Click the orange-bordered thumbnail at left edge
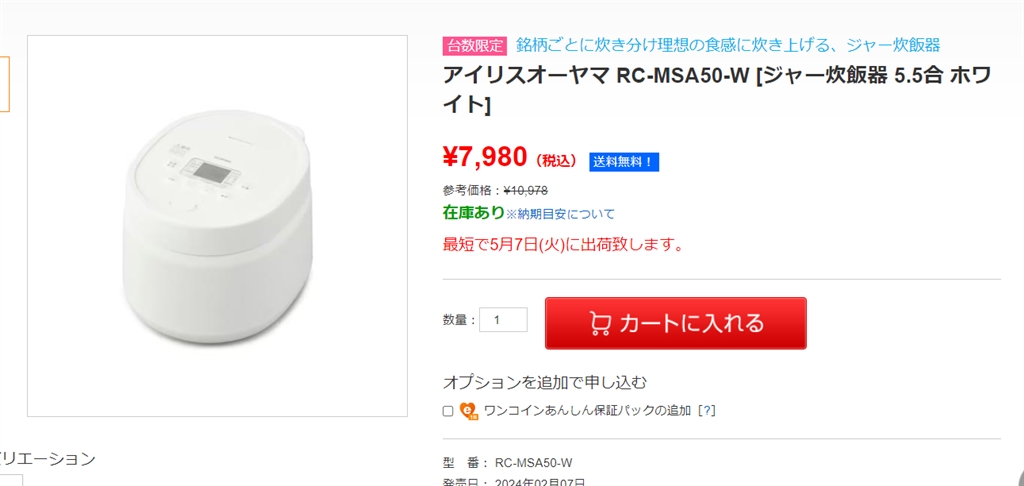The image size is (1024, 486). tap(5, 84)
